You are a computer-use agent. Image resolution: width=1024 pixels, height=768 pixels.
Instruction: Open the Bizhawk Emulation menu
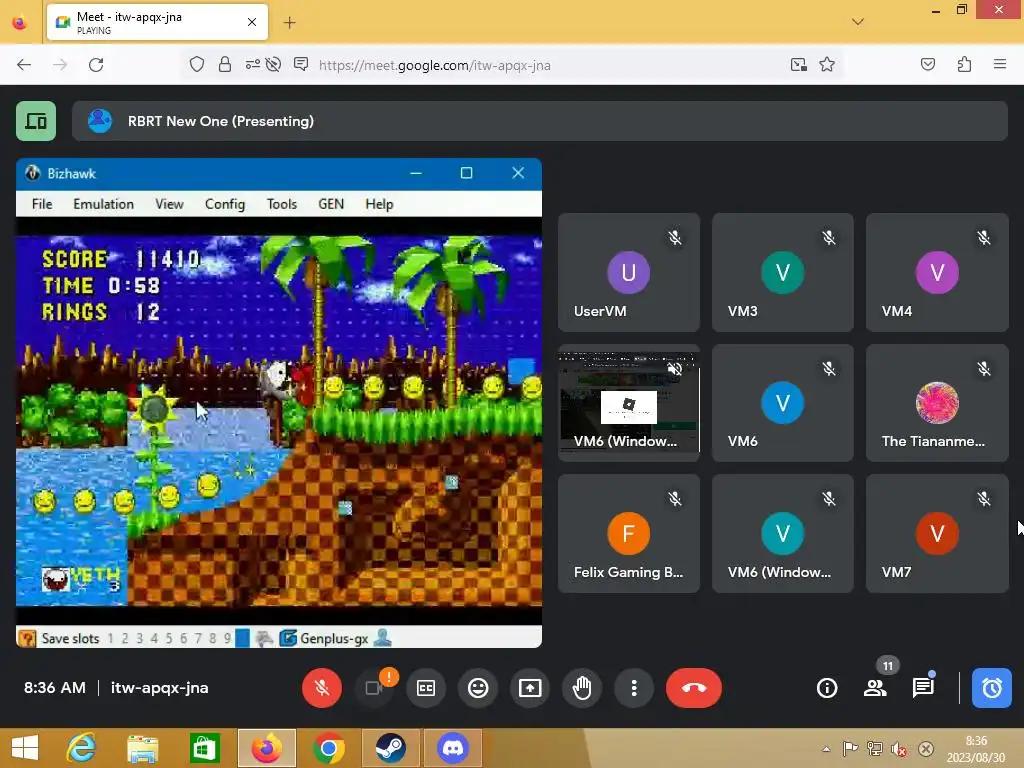[103, 204]
